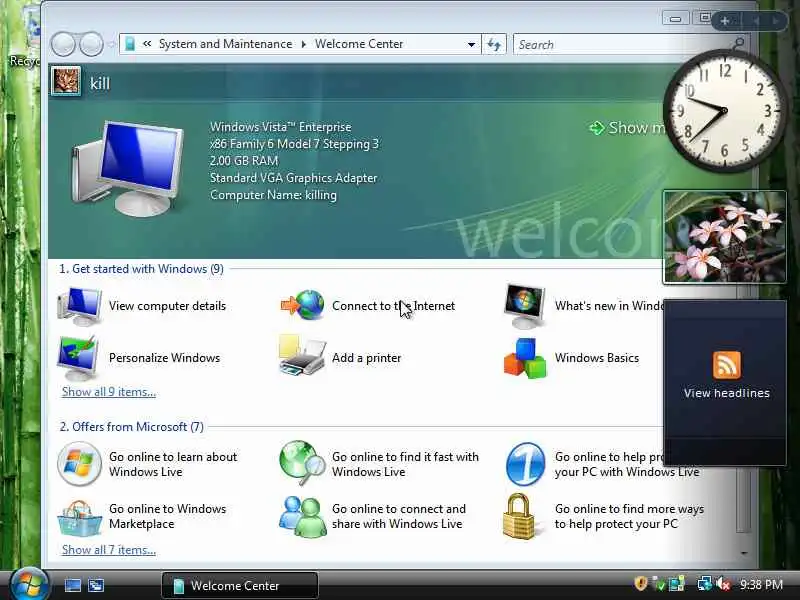Select Welcome Center taskbar button

click(x=240, y=585)
